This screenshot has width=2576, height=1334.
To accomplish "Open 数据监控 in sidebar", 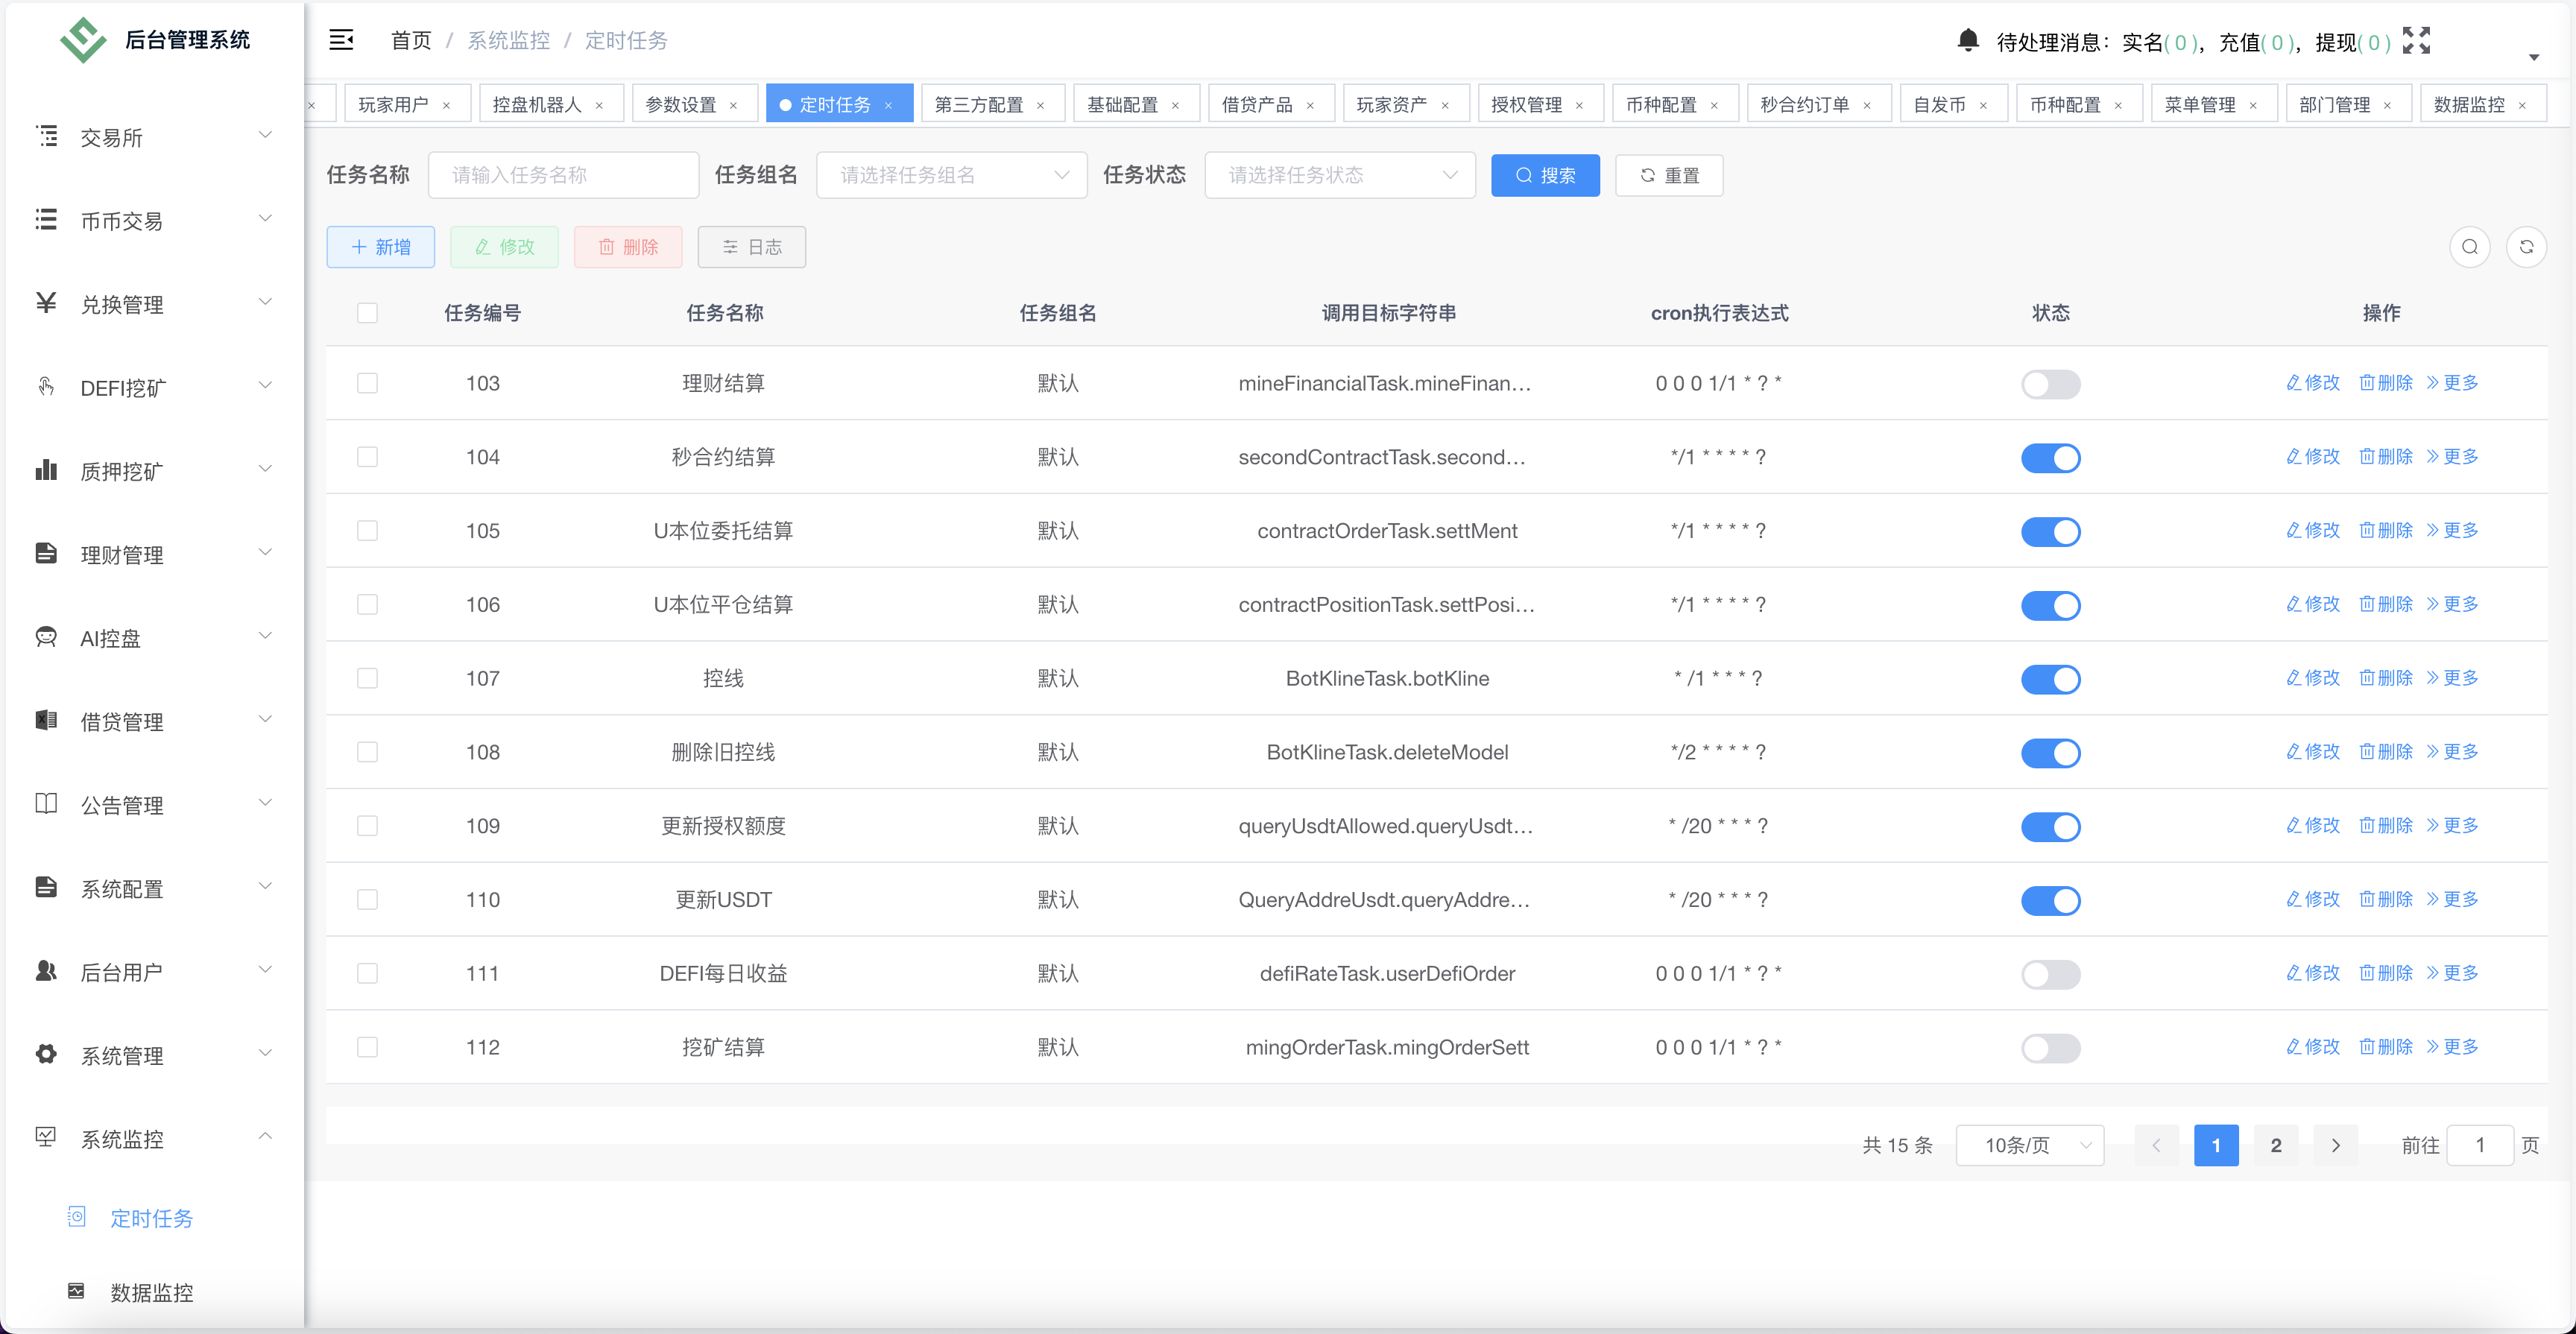I will tap(152, 1292).
